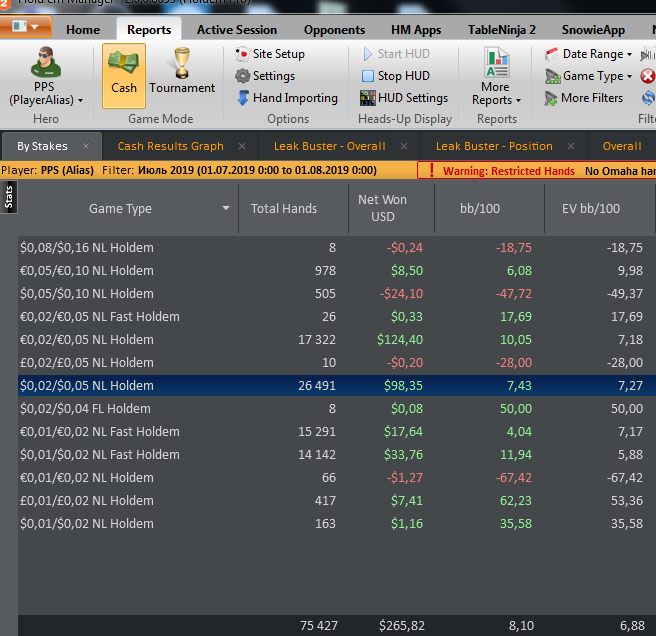Open TableNinja 2 ribbon tab
The height and width of the screenshot is (636, 656).
tap(502, 30)
